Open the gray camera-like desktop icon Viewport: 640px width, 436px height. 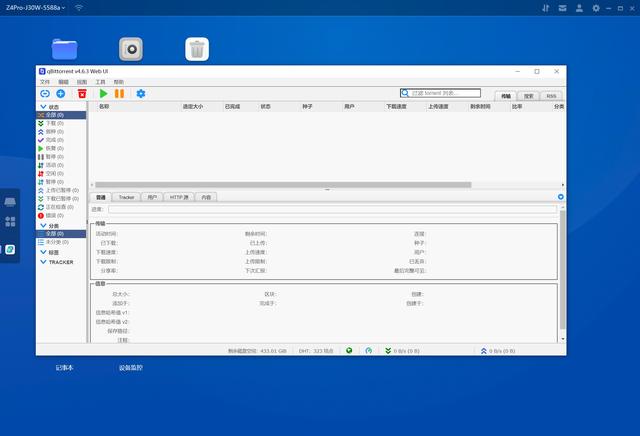point(131,49)
